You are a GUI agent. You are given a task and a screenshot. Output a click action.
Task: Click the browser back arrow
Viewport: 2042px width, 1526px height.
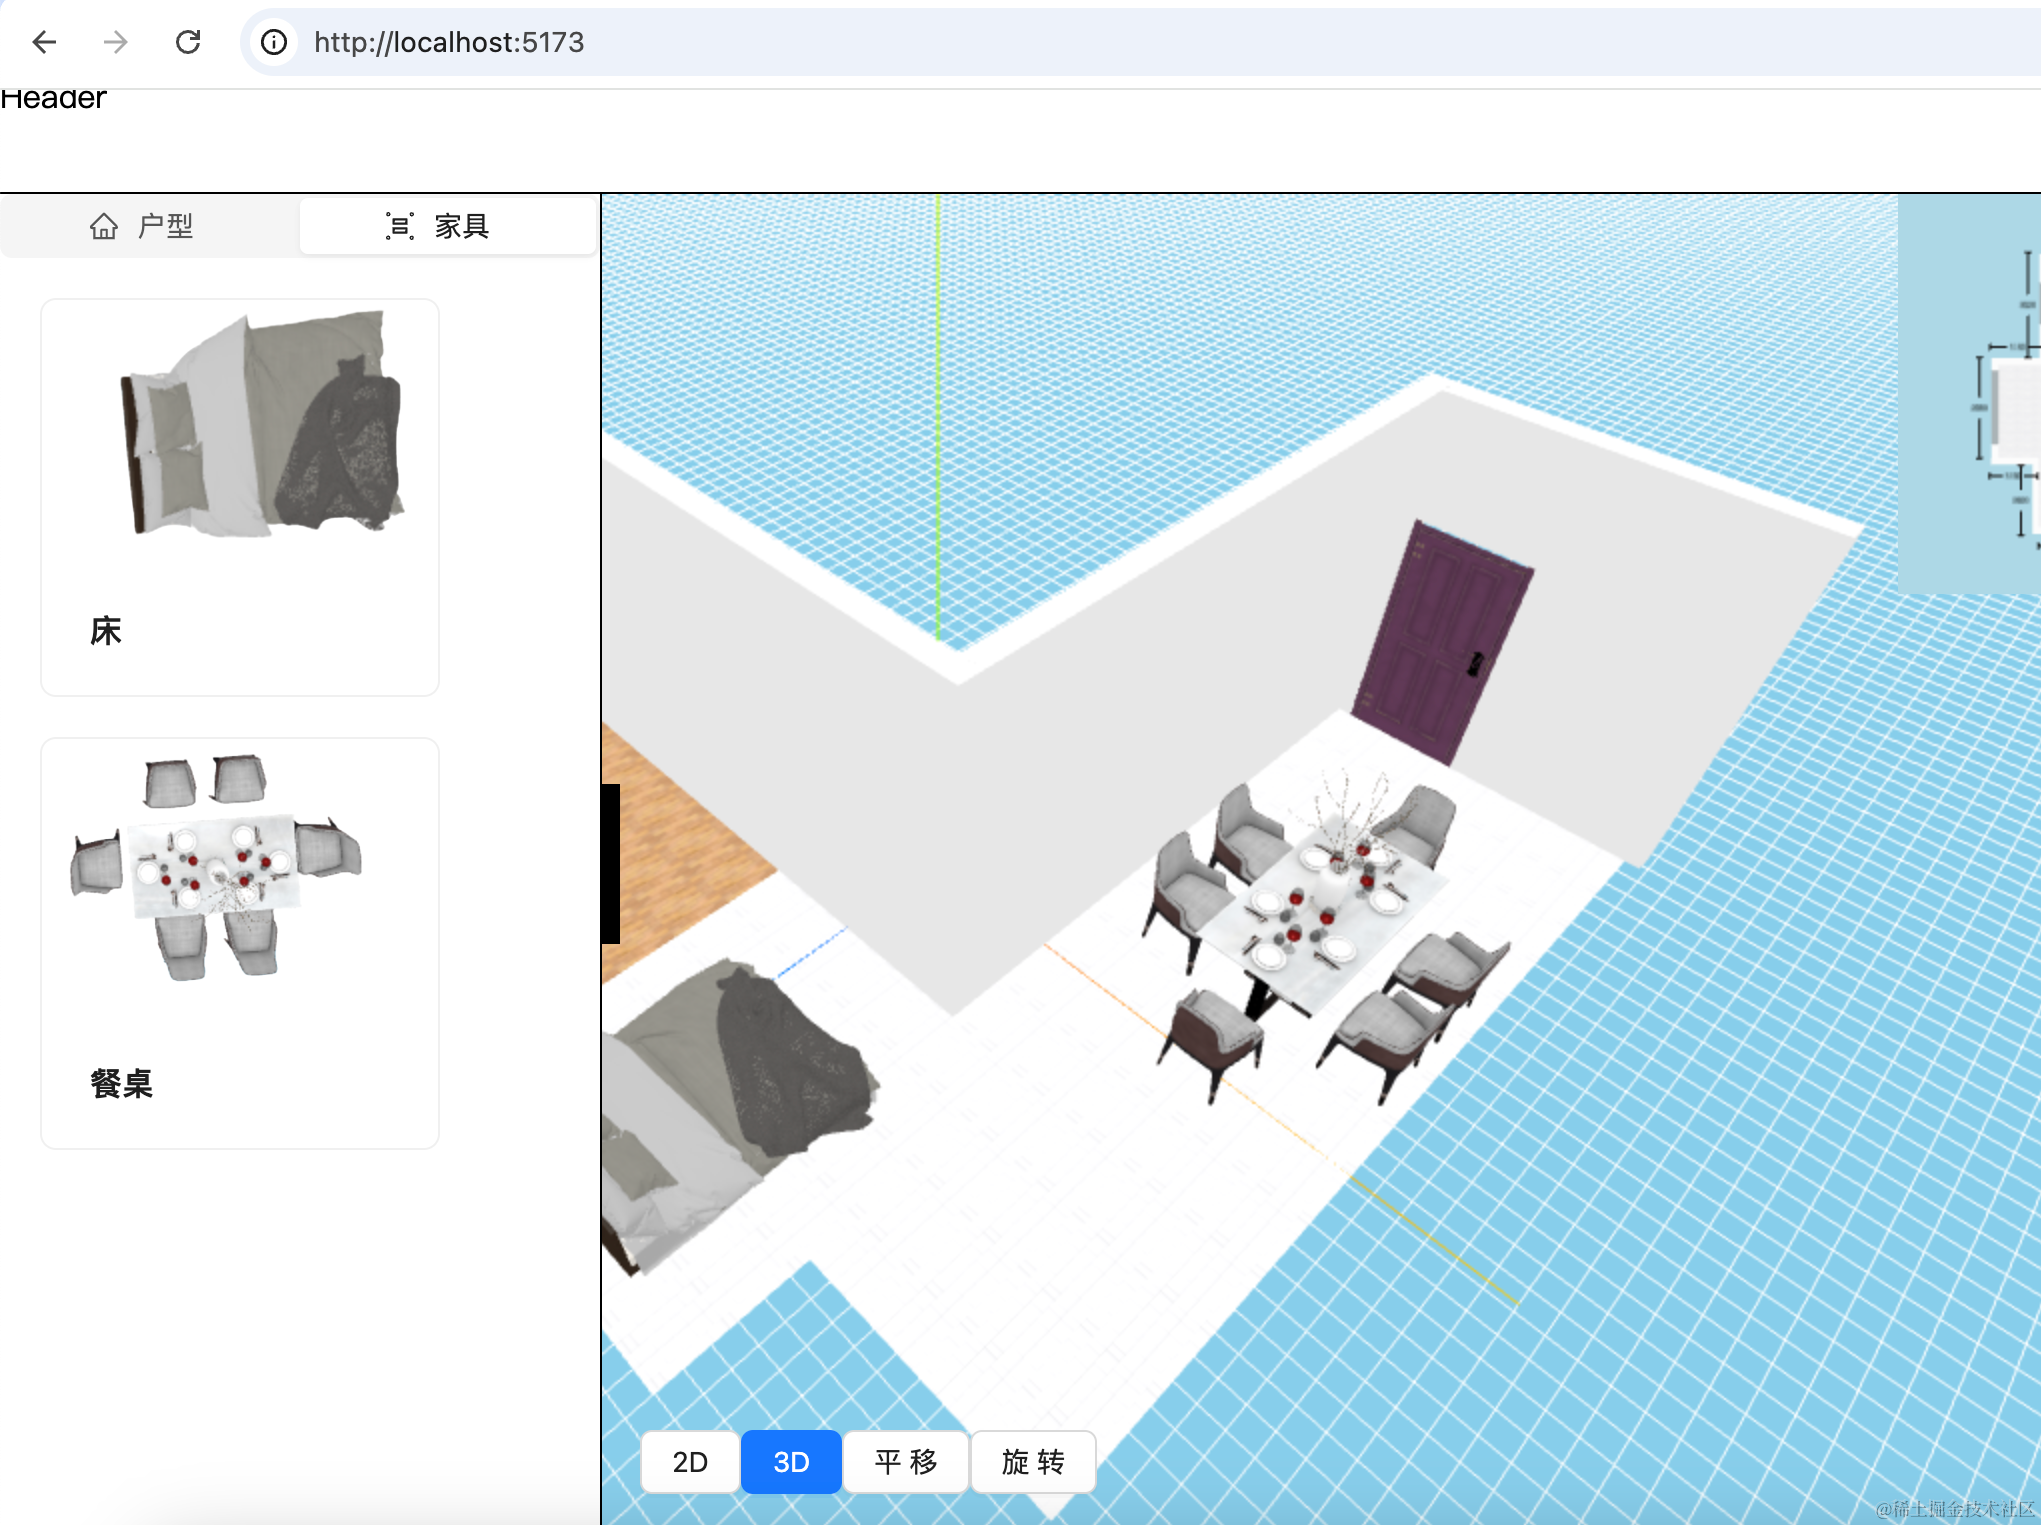tap(44, 42)
